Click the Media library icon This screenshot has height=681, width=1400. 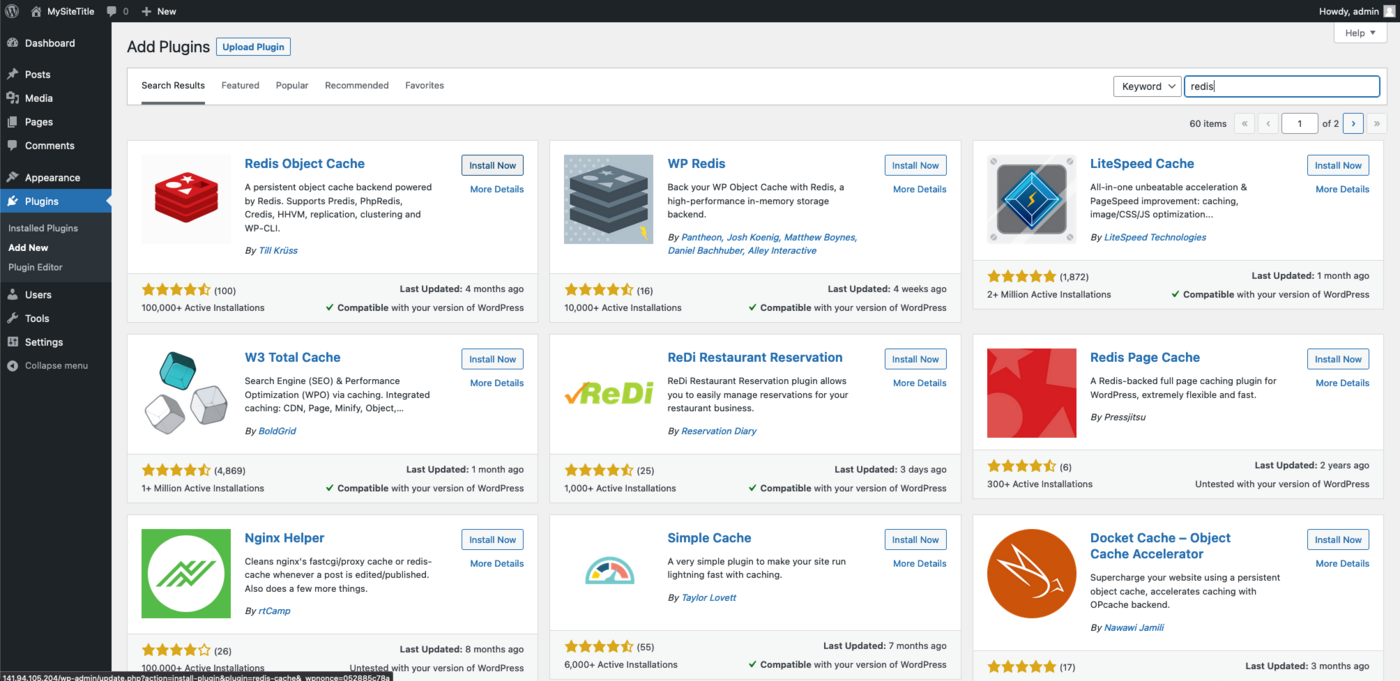pyautogui.click(x=15, y=98)
